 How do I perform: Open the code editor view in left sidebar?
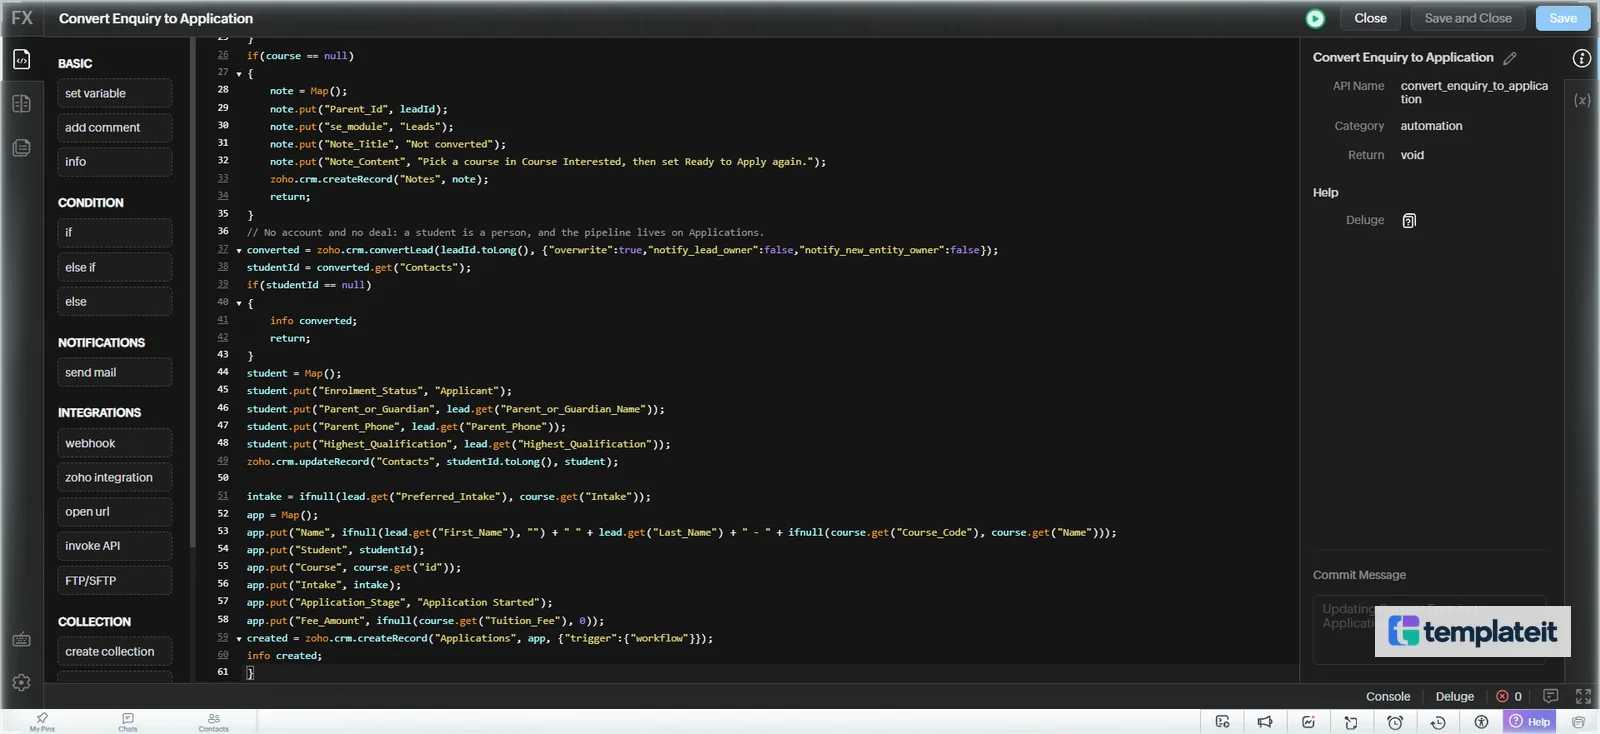click(x=22, y=60)
